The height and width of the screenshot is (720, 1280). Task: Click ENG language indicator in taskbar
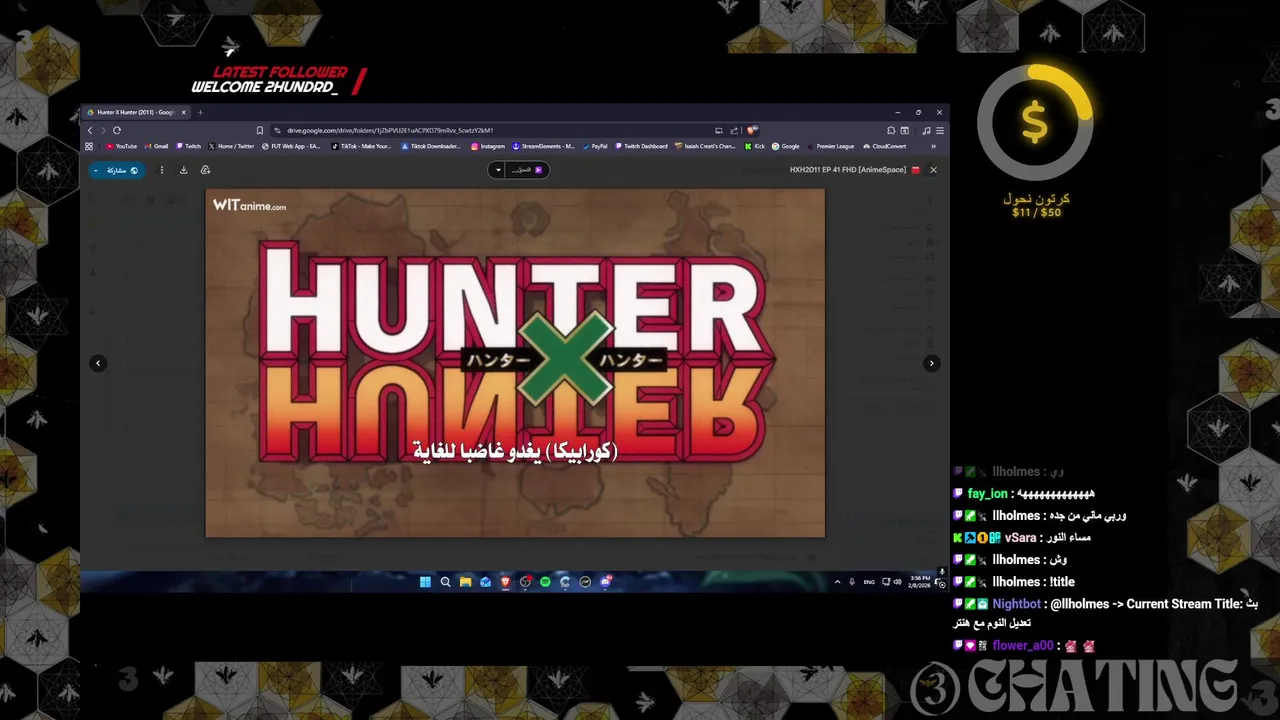tap(869, 582)
